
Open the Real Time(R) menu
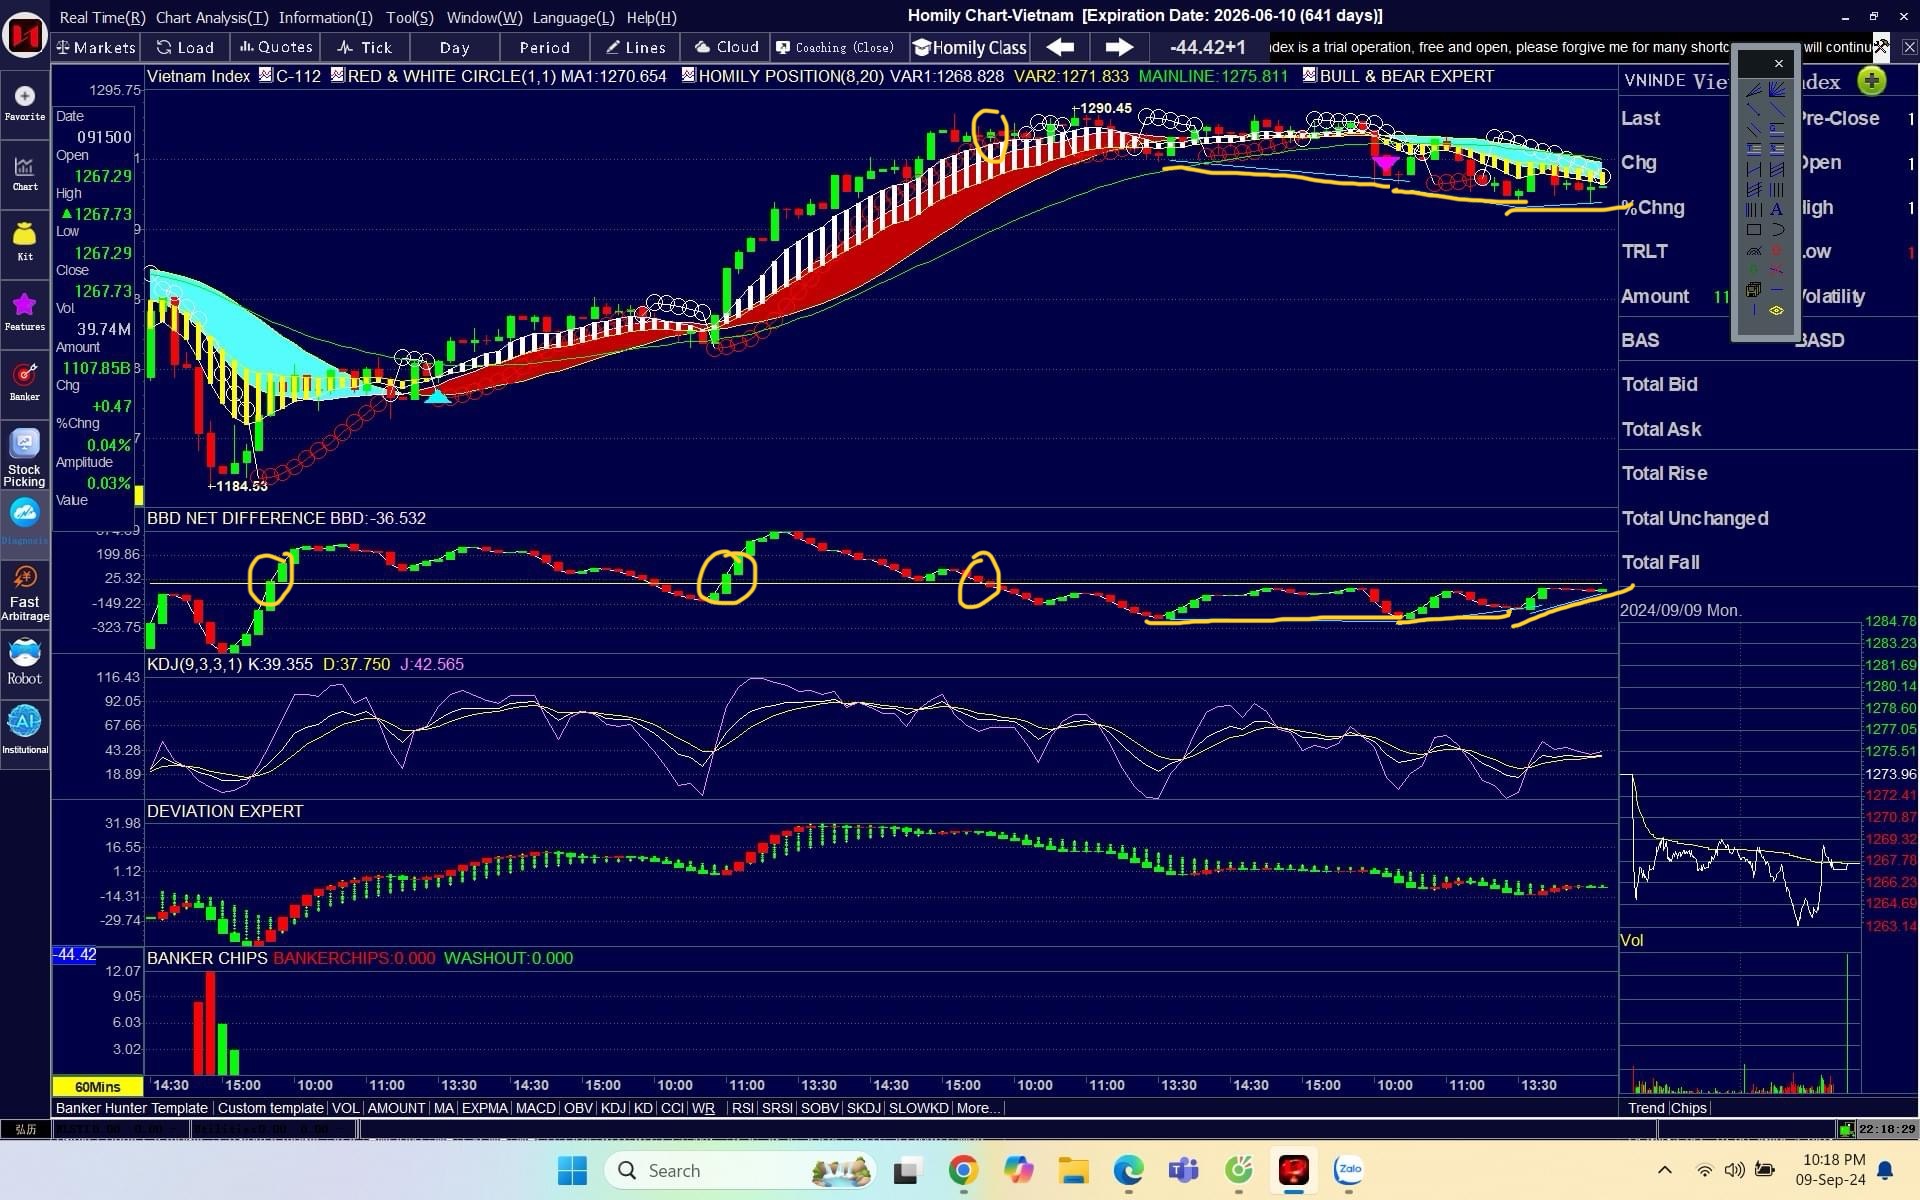point(102,17)
